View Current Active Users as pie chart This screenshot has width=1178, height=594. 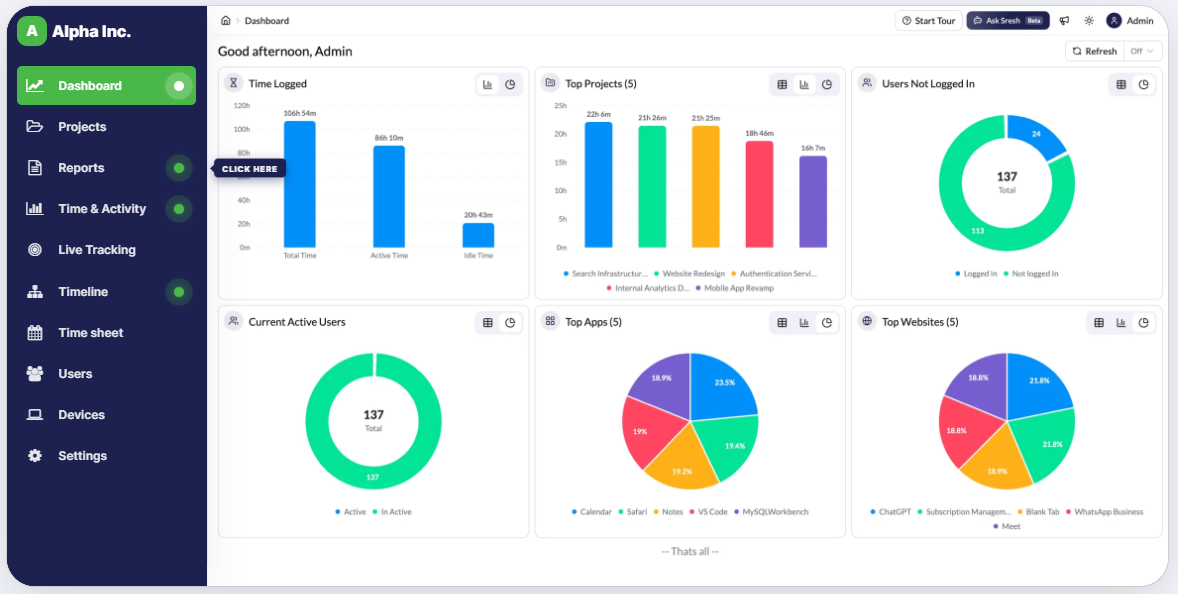pyautogui.click(x=510, y=323)
